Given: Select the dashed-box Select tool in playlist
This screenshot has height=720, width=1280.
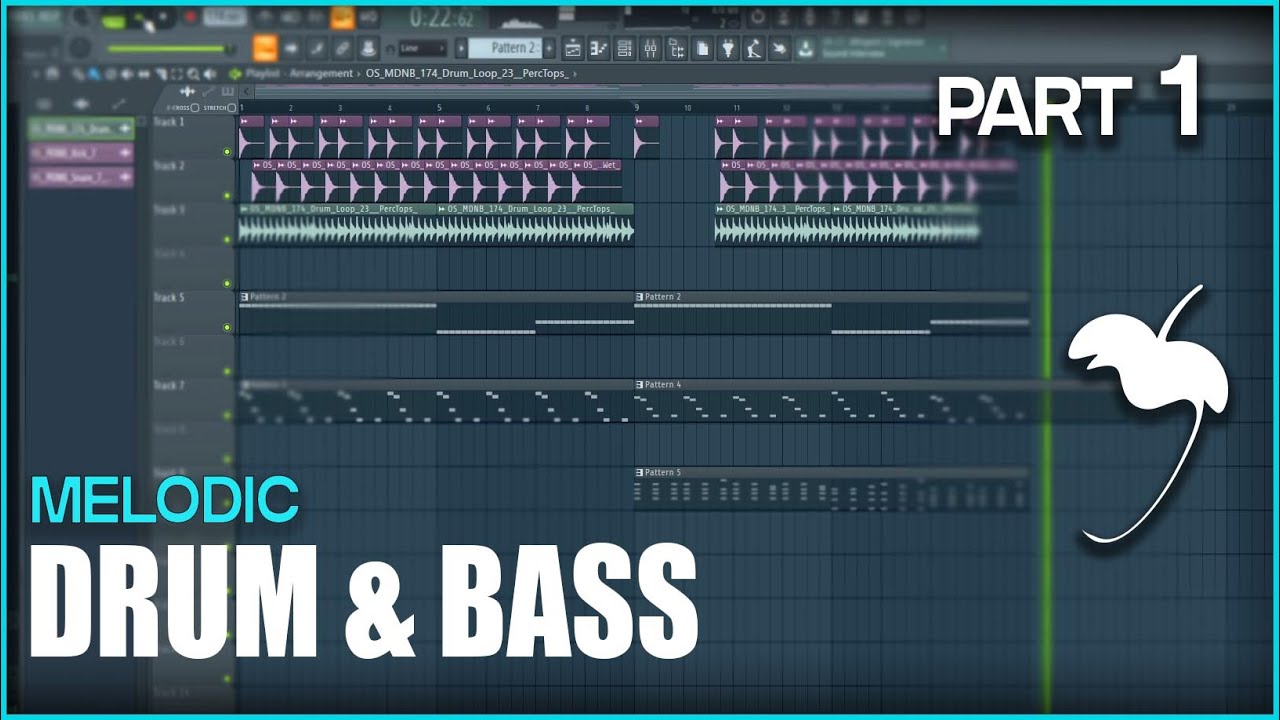Looking at the screenshot, I should click(177, 74).
